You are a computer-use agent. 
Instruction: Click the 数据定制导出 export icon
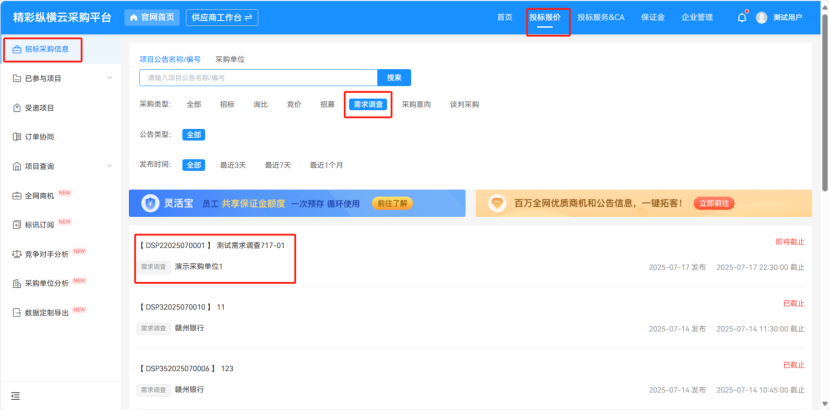16,313
